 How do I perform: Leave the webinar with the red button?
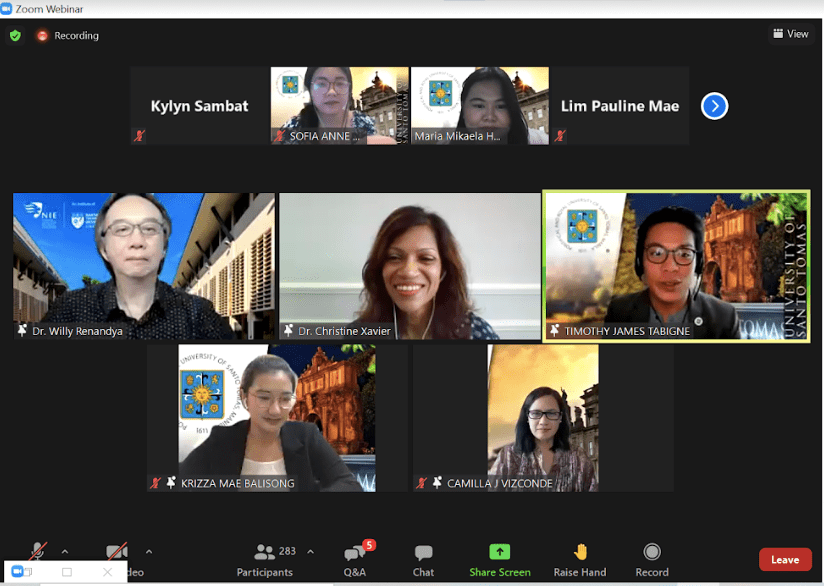coord(785,560)
